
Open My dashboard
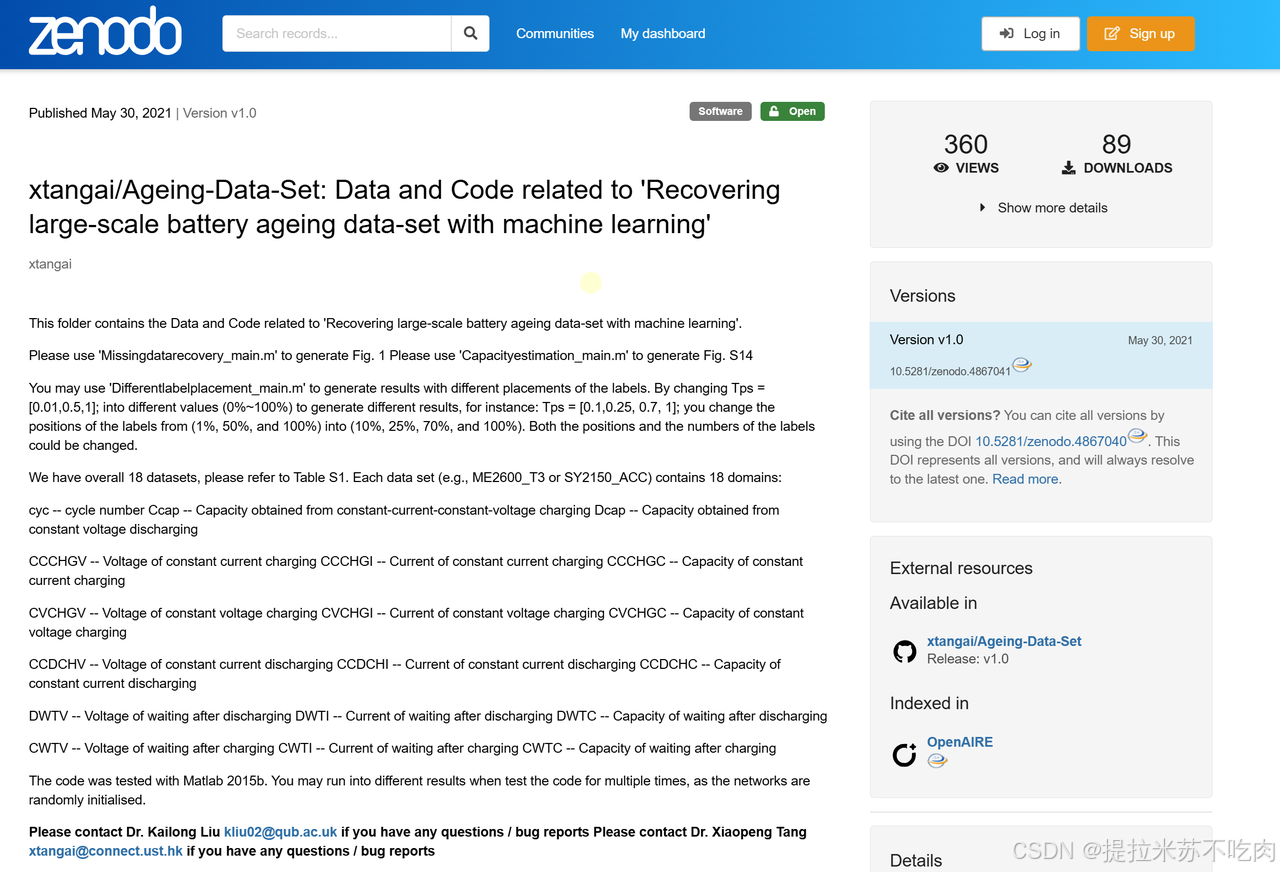[x=663, y=33]
